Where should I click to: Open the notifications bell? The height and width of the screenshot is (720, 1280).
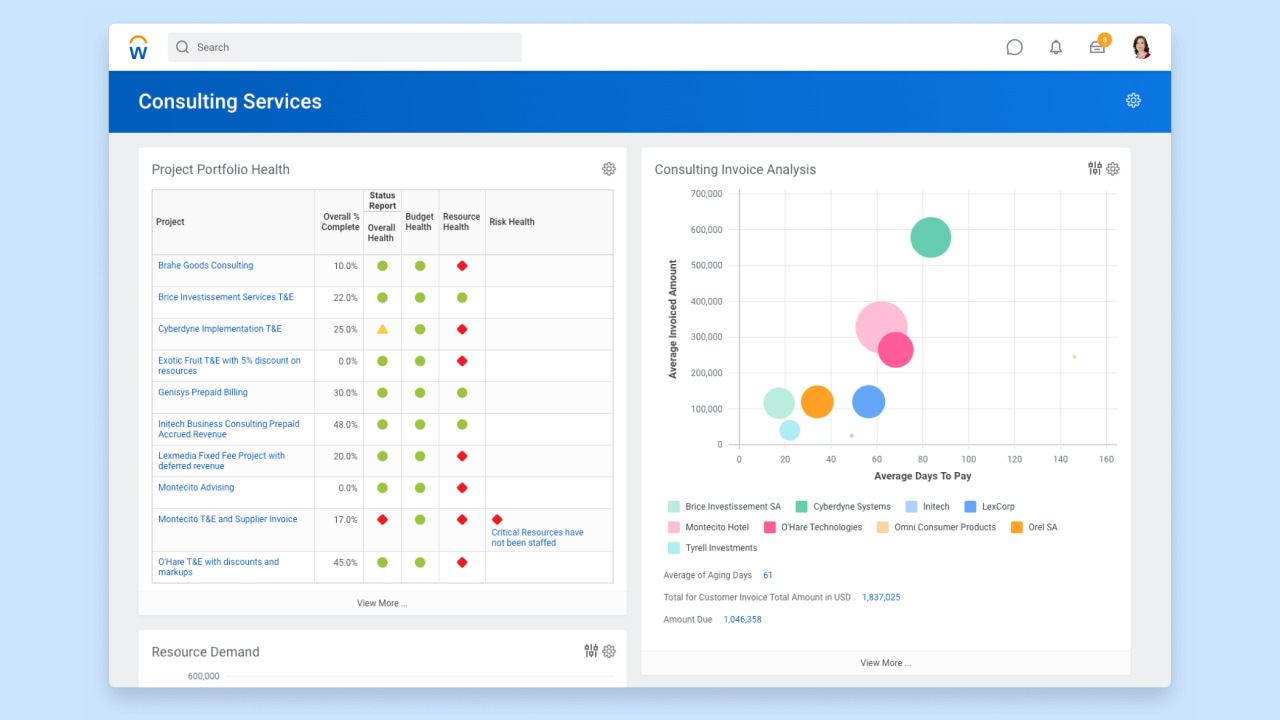point(1056,47)
